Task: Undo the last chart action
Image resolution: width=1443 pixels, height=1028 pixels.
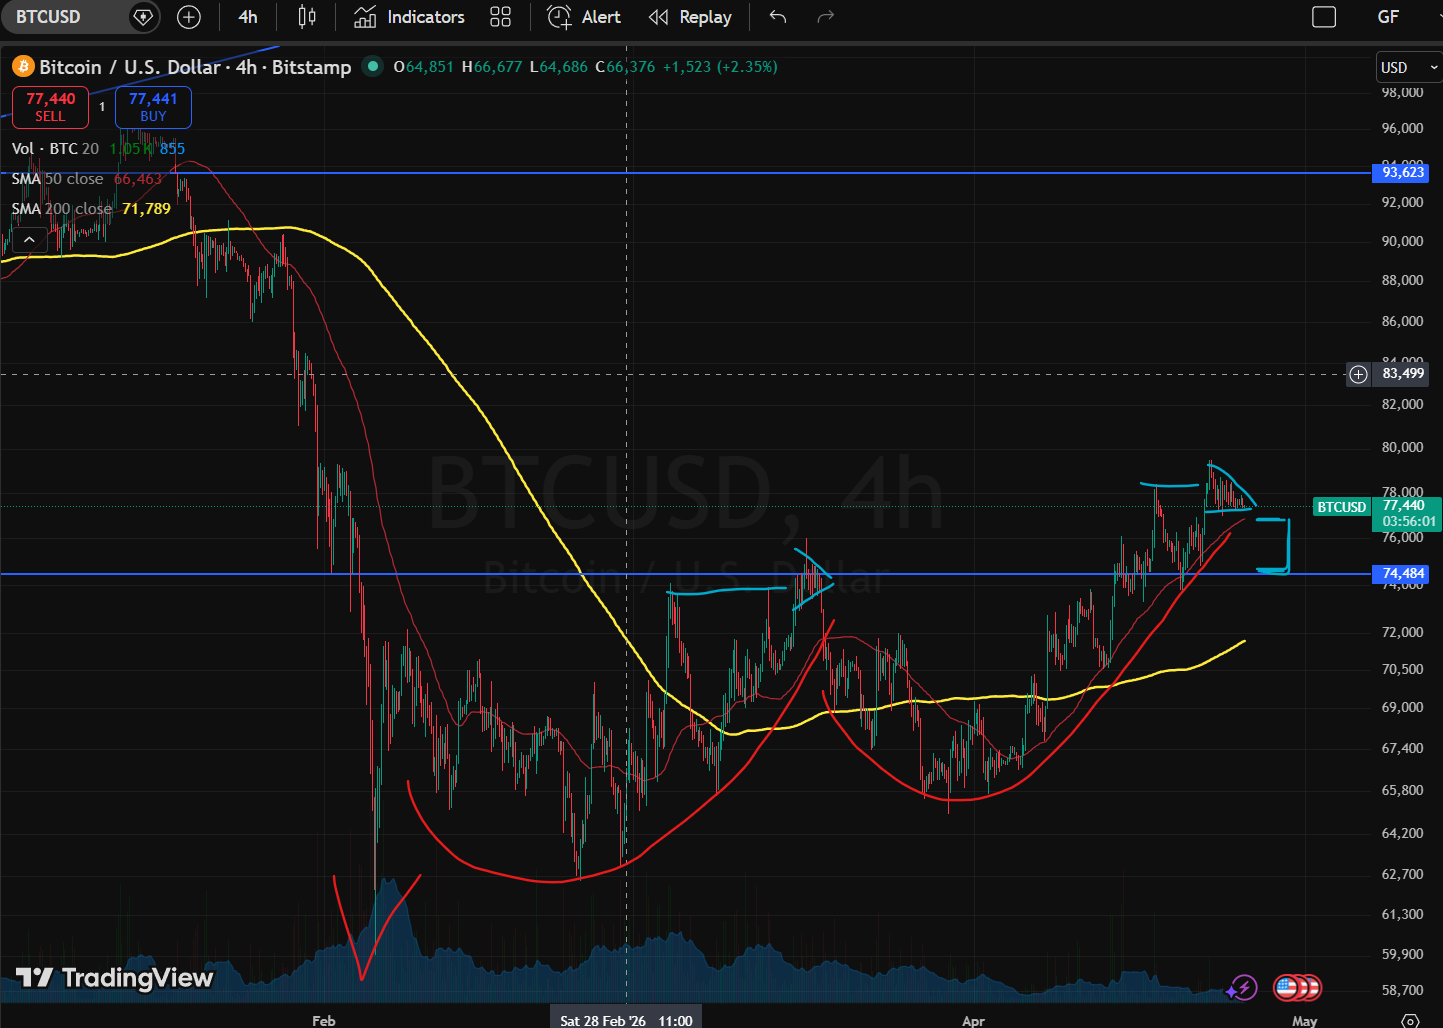Action: point(778,17)
